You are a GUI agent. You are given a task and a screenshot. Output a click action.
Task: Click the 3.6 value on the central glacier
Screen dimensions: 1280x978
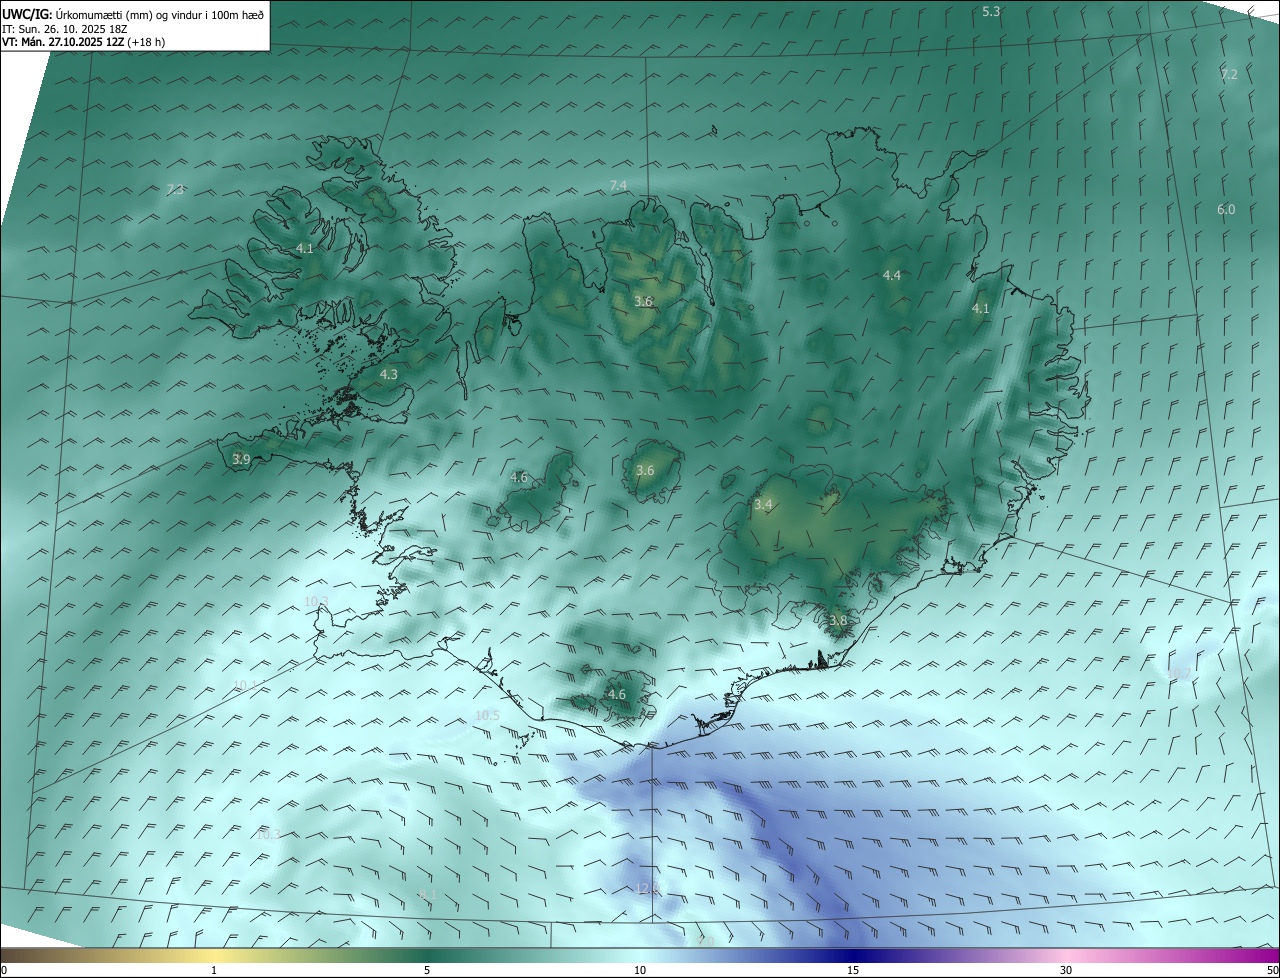tap(645, 471)
